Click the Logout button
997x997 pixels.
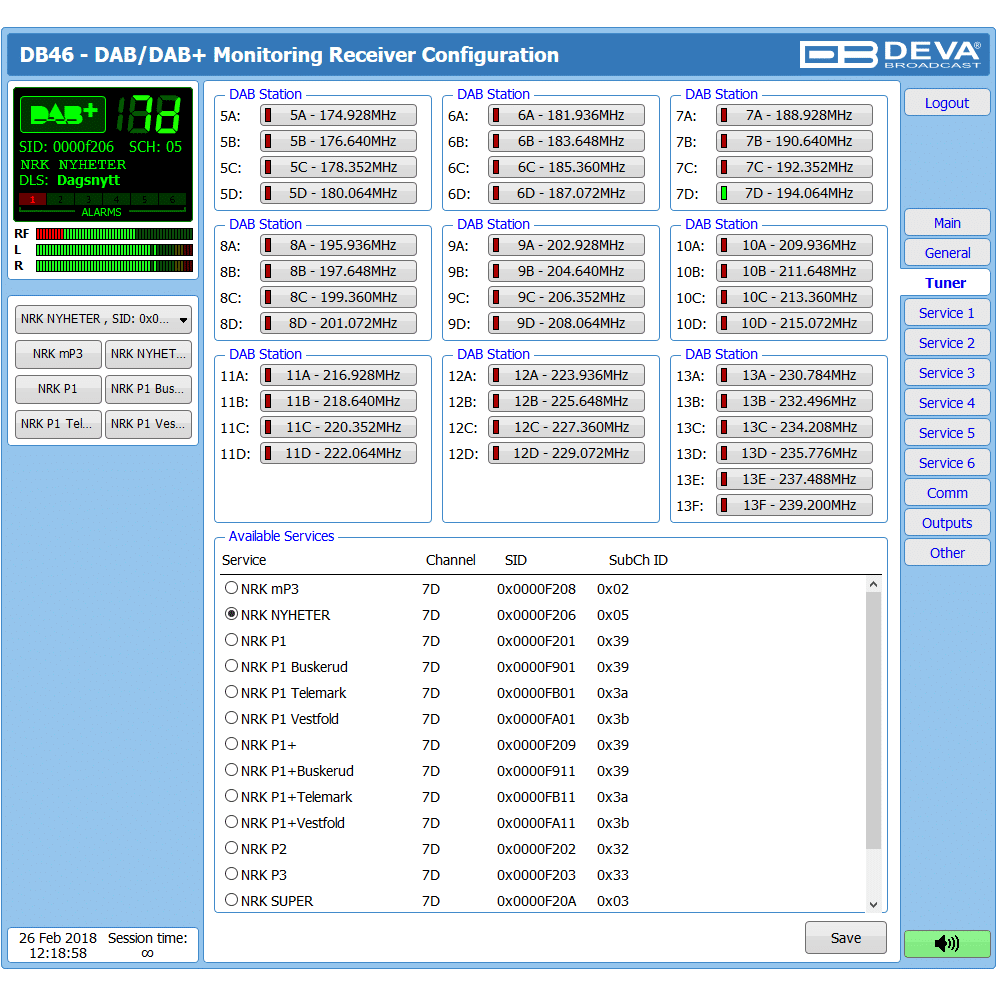(x=946, y=103)
